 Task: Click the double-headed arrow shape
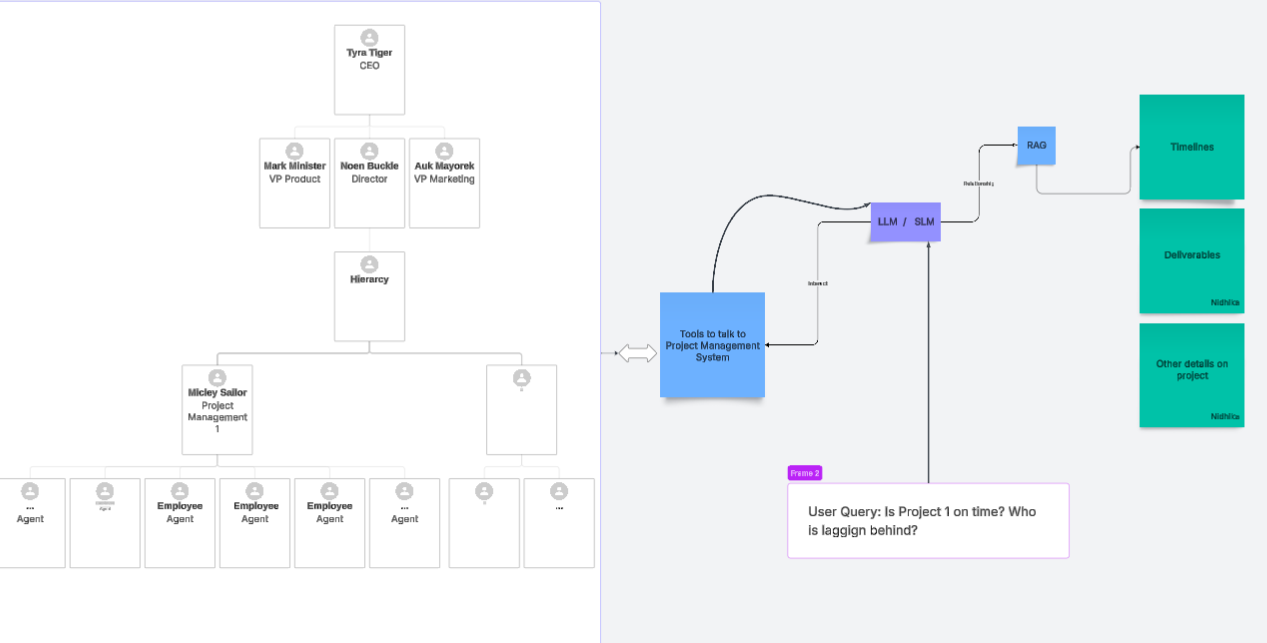click(637, 353)
